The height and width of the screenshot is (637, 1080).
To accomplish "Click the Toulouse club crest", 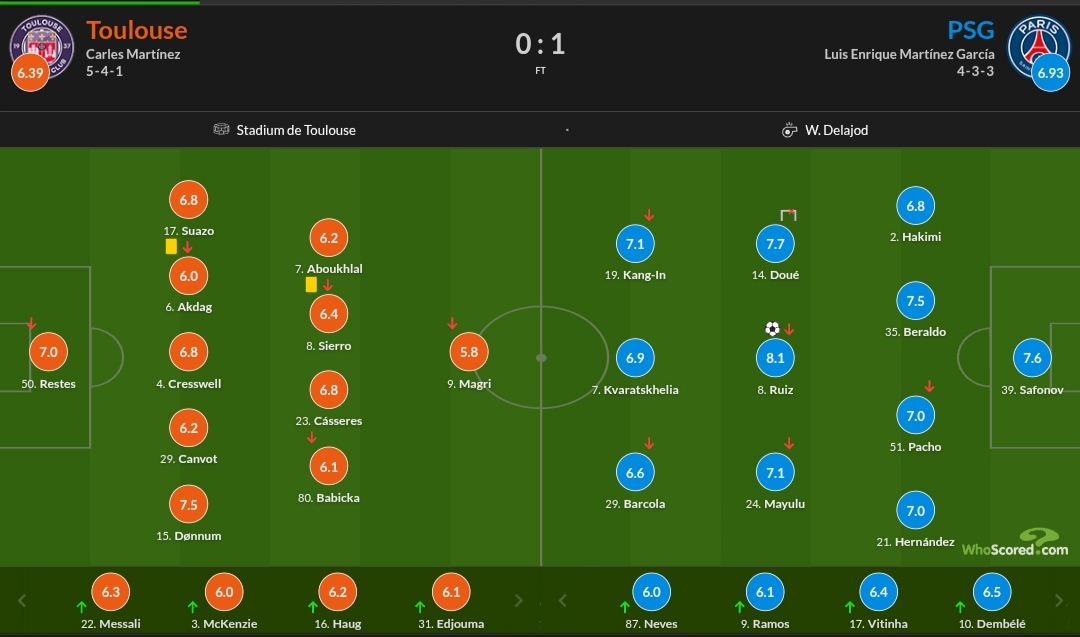I will [41, 47].
